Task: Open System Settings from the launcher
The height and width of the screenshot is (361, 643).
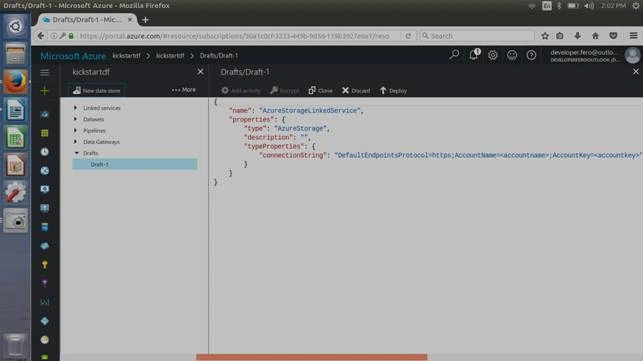Action: tap(15, 193)
